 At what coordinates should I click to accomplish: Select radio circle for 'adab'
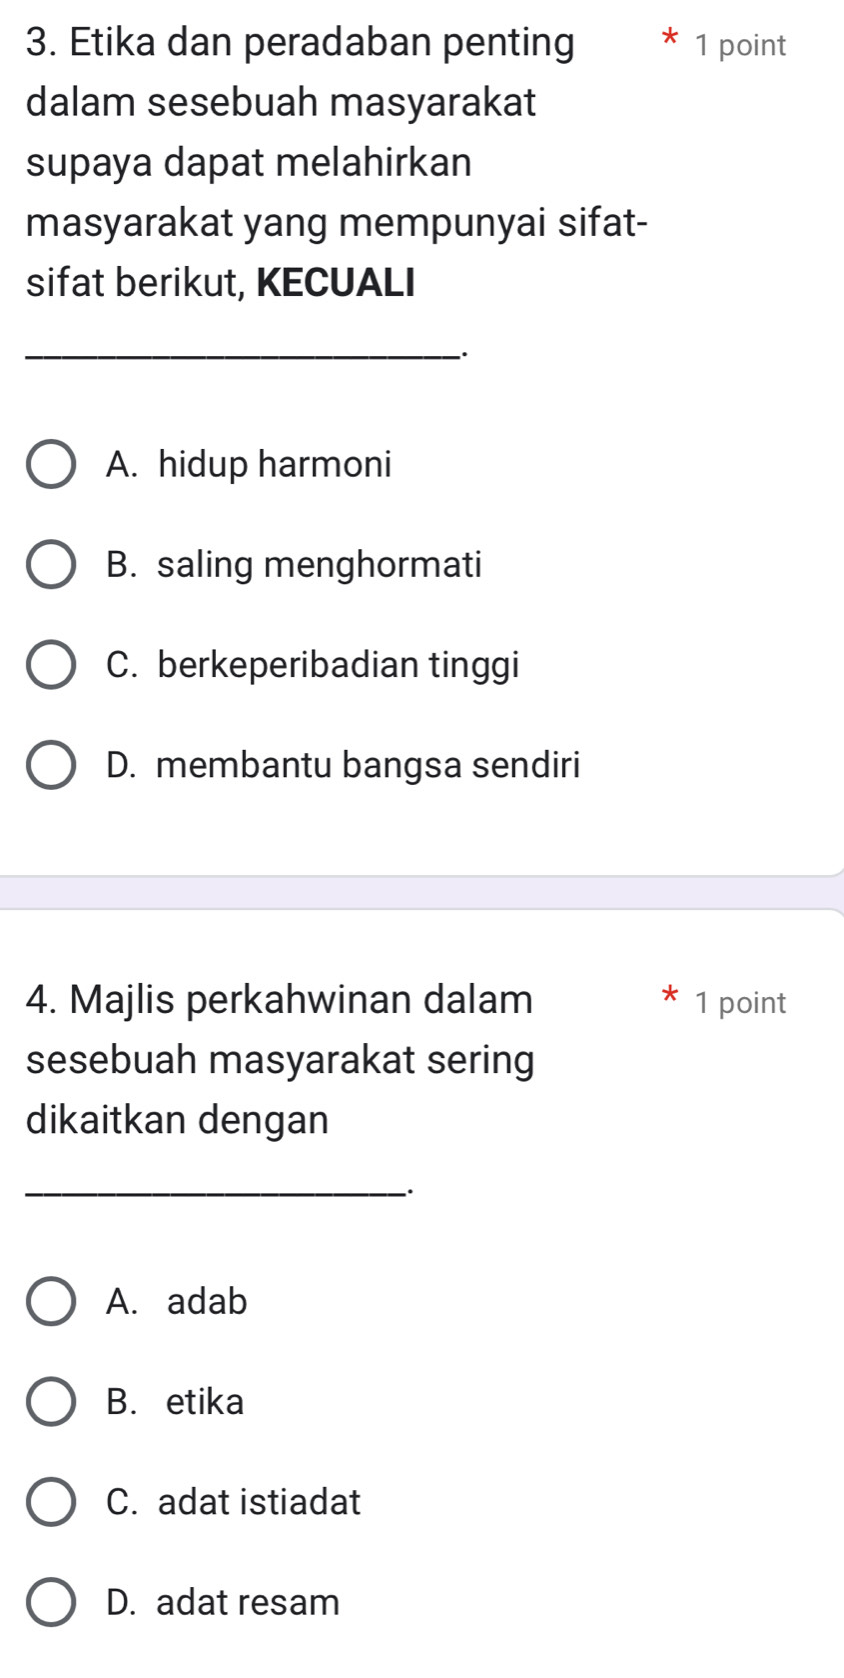(50, 1302)
